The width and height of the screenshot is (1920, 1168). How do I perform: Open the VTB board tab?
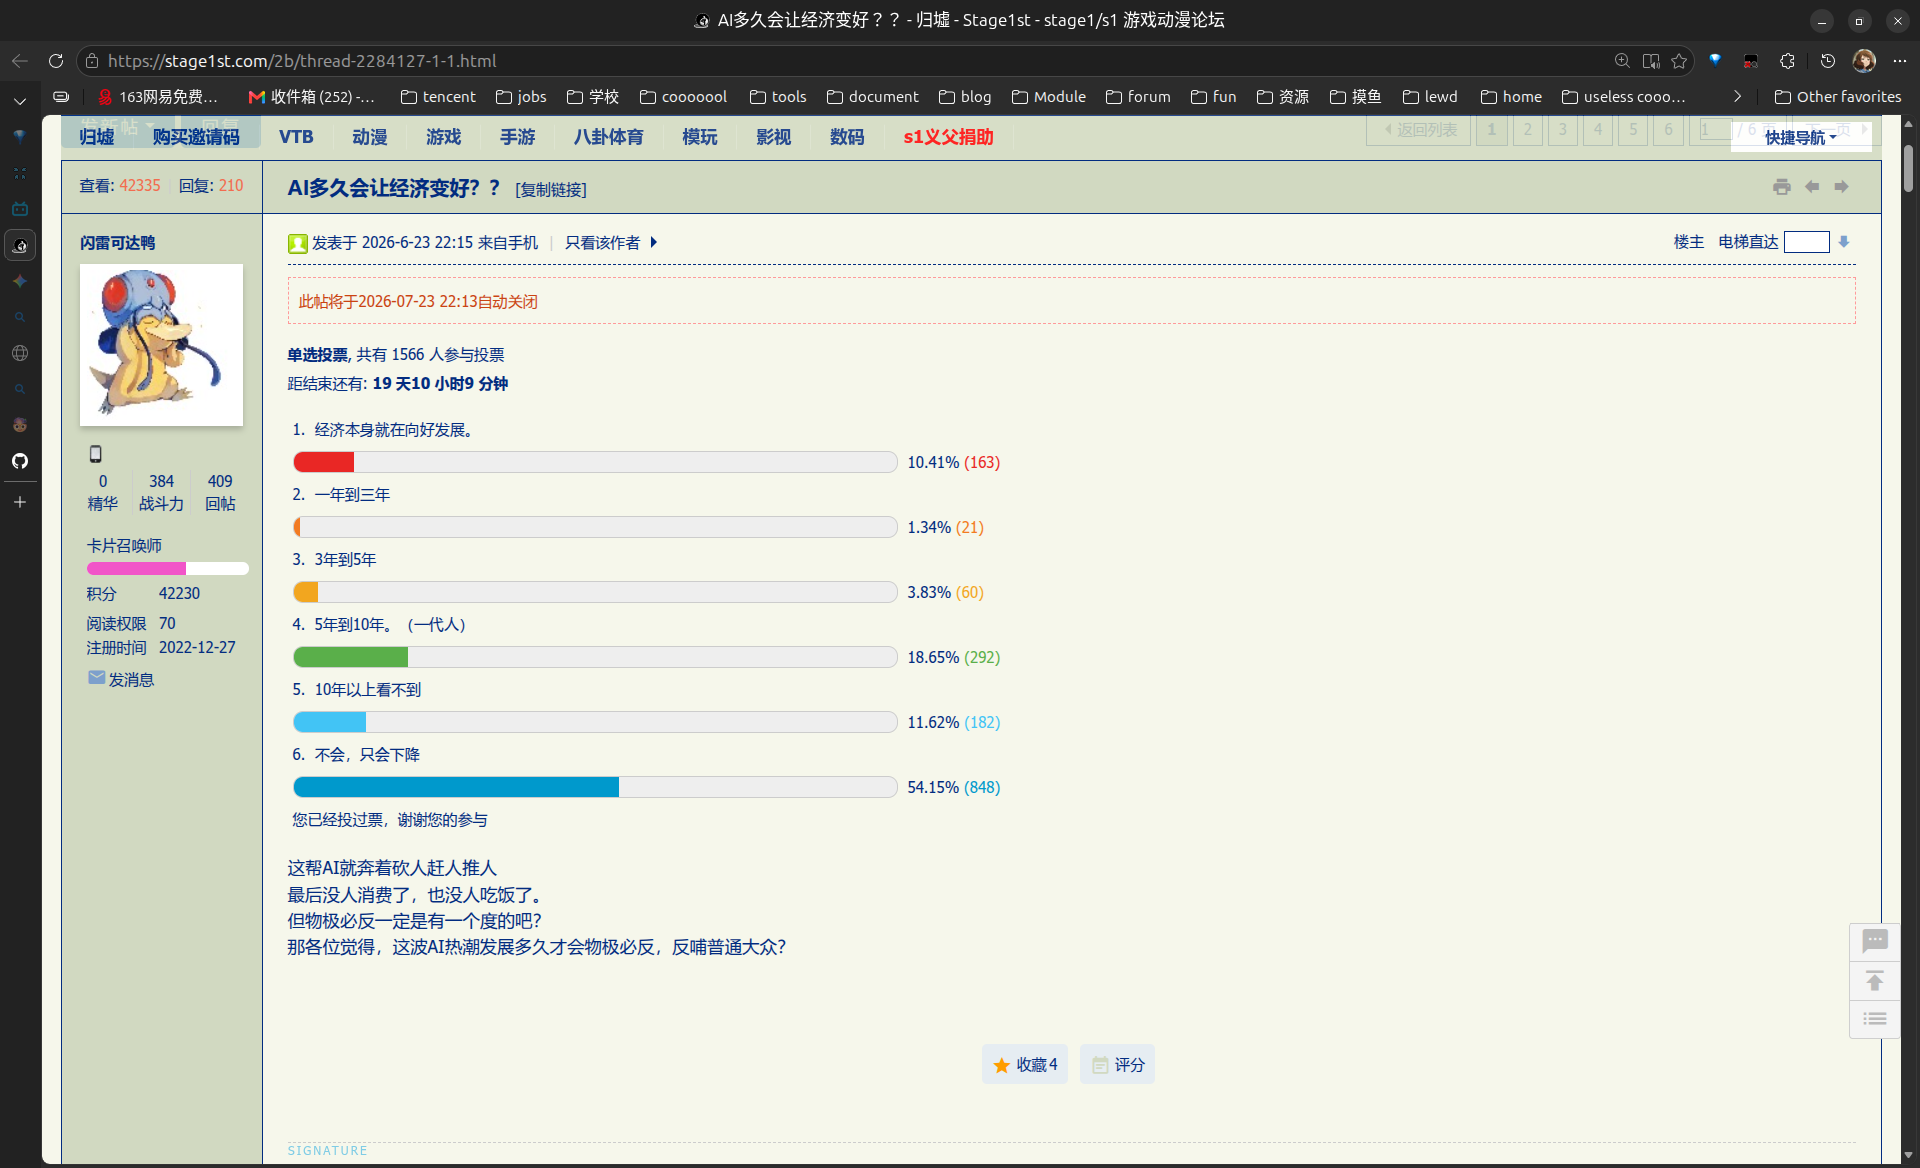pyautogui.click(x=296, y=137)
